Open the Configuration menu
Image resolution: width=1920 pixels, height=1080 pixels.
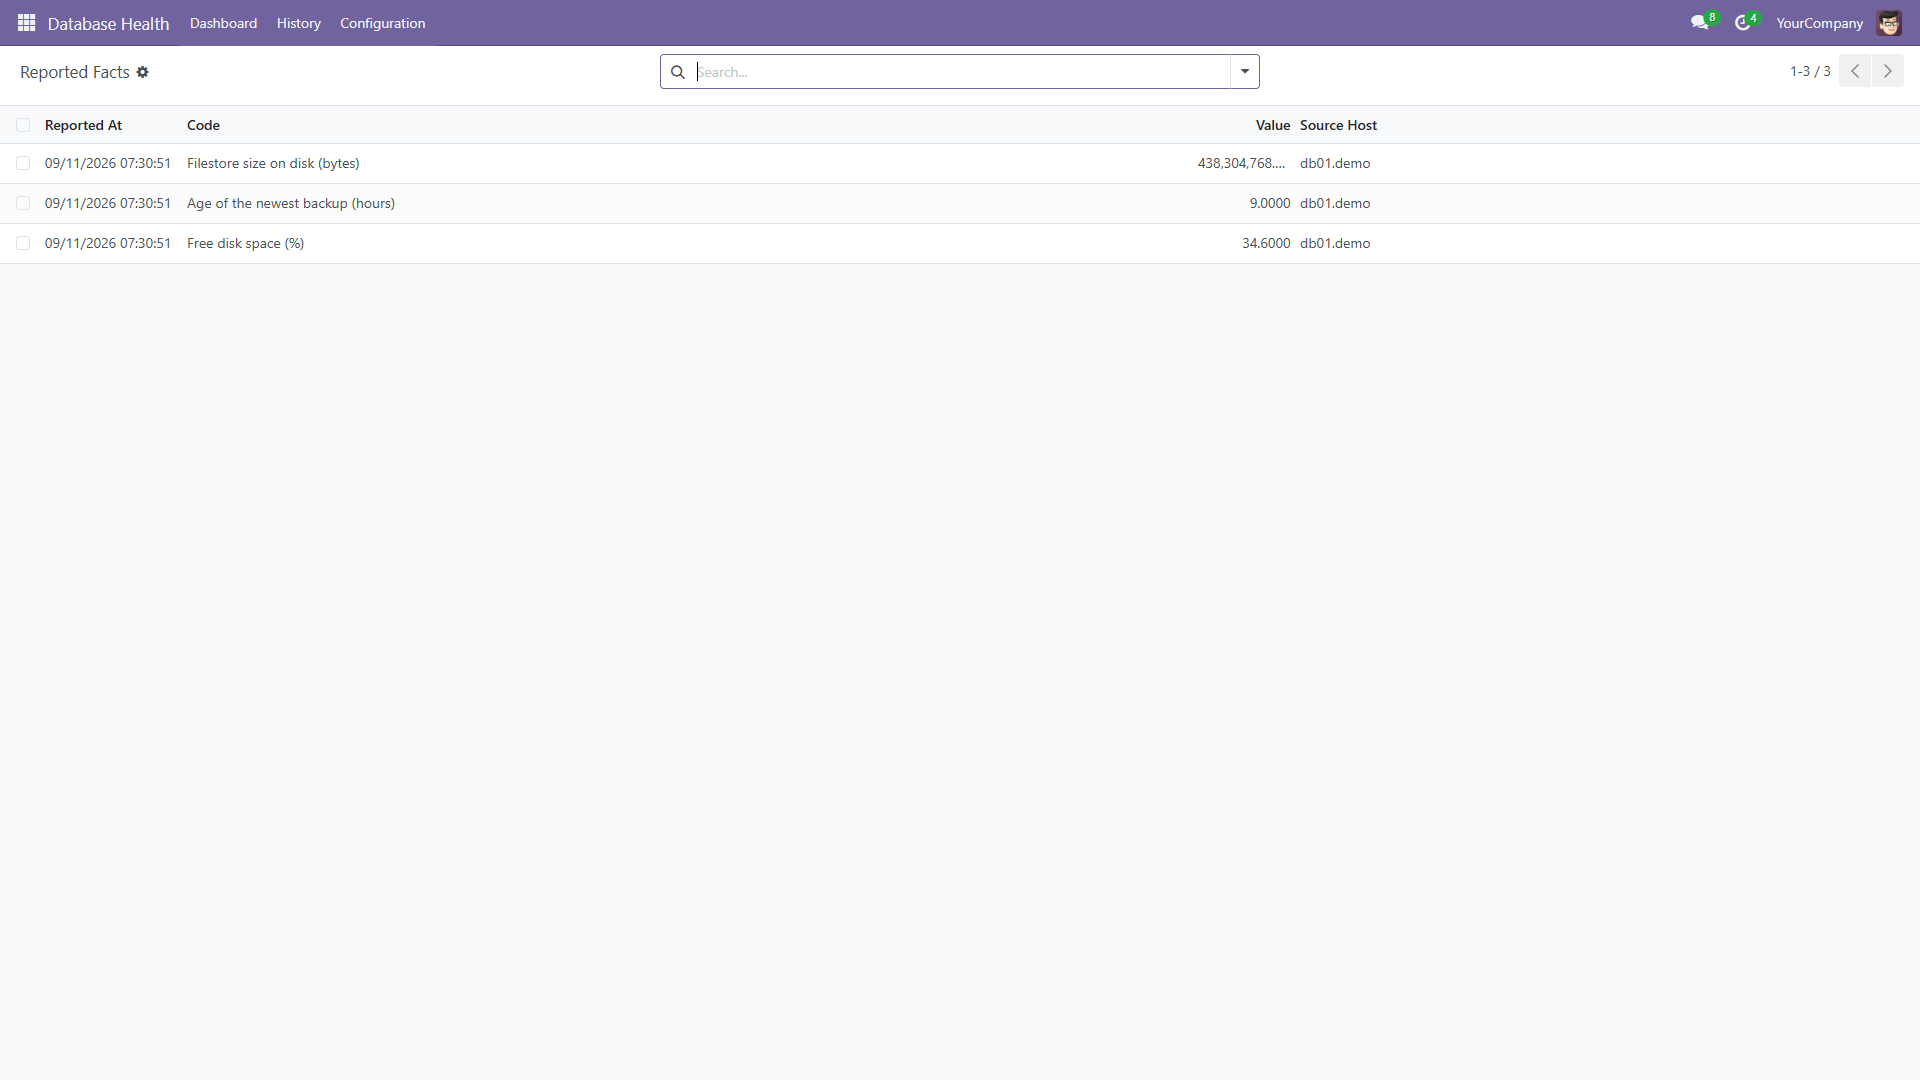(x=382, y=22)
